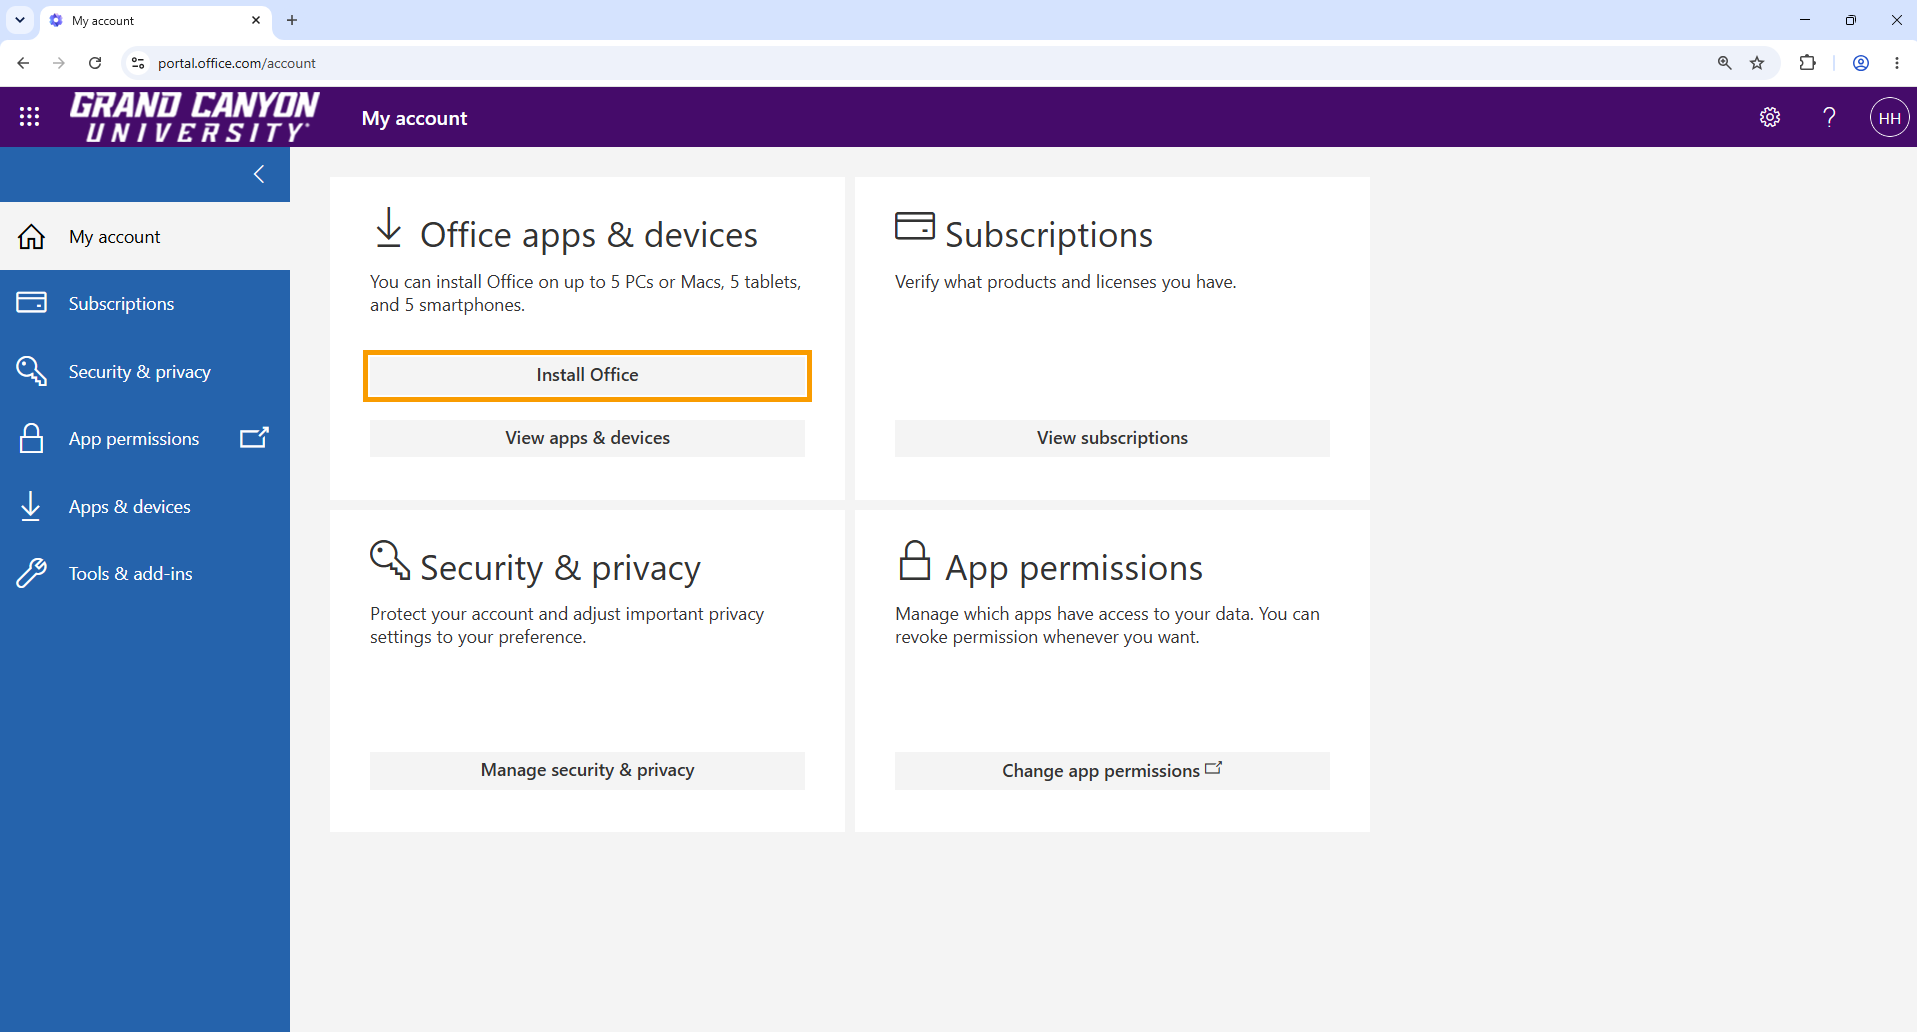Reload the page with the refresh icon
Screen dimensions: 1917x1032
tap(95, 63)
